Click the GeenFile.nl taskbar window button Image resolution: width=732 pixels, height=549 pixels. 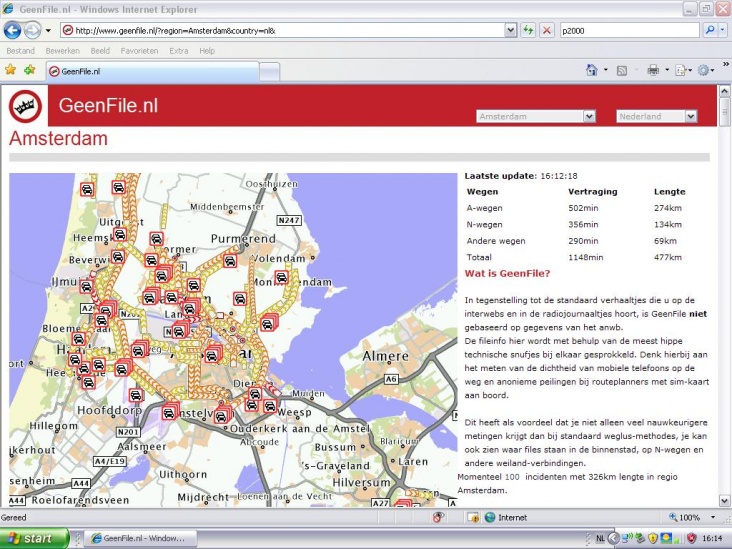pyautogui.click(x=140, y=538)
